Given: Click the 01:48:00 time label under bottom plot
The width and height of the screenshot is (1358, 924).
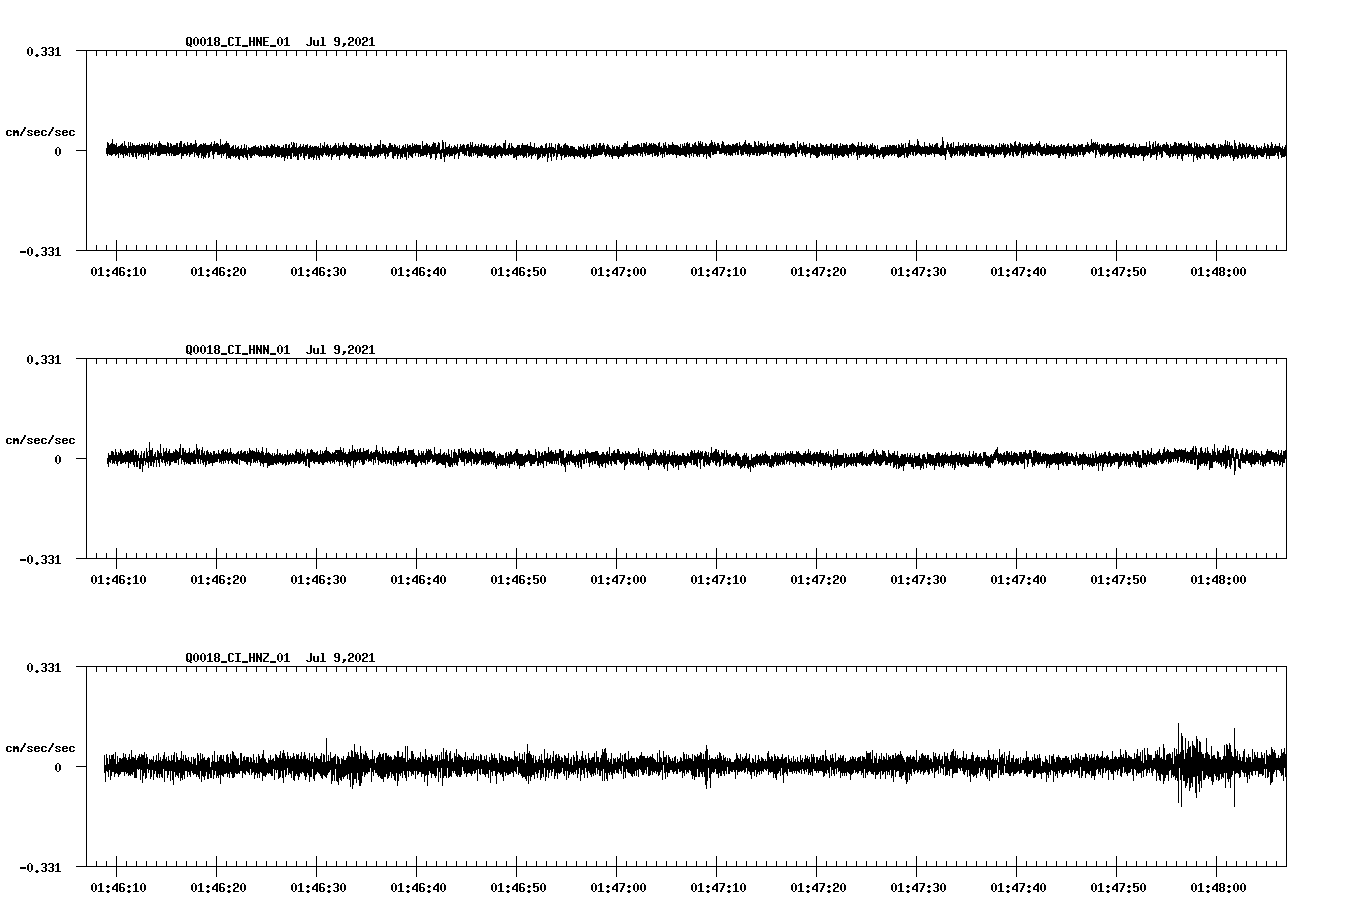Looking at the screenshot, I should click(x=1217, y=885).
